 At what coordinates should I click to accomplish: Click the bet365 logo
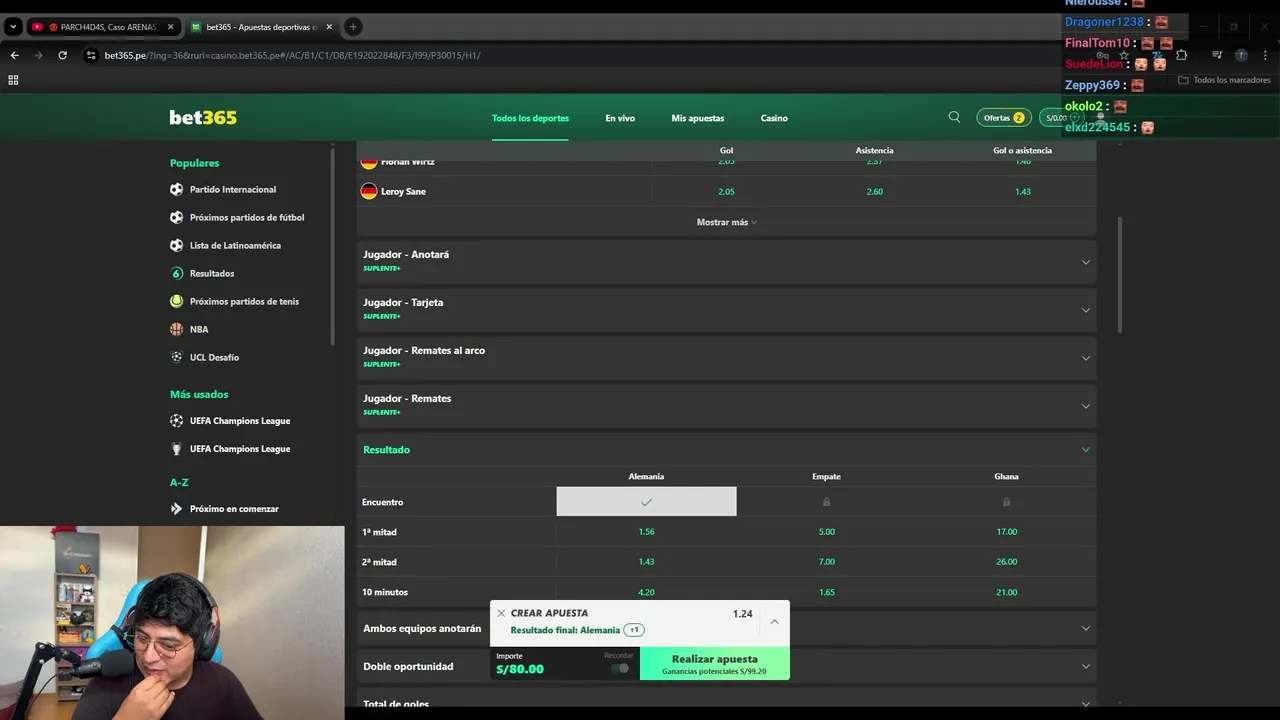point(203,117)
